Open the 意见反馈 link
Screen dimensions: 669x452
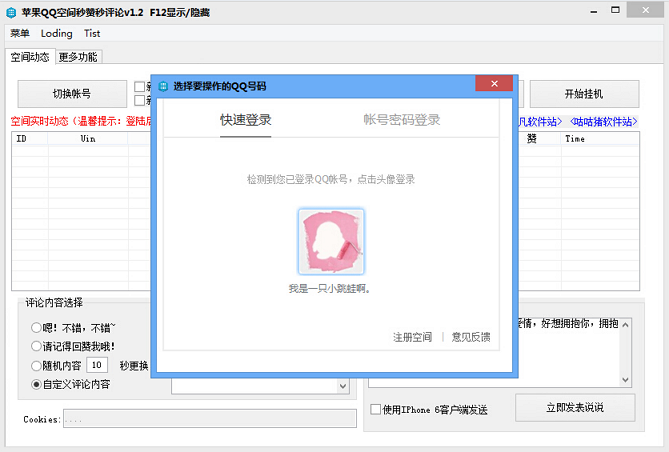(471, 337)
